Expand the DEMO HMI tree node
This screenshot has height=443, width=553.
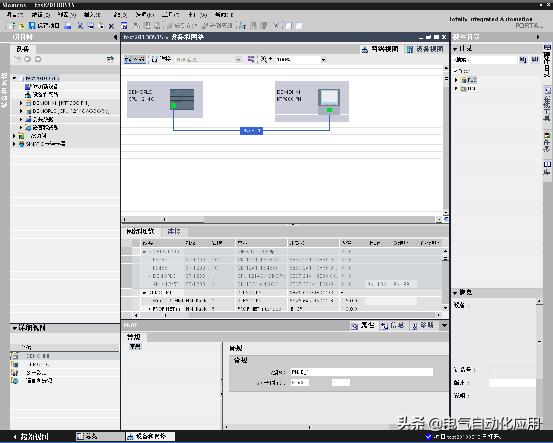[21, 103]
